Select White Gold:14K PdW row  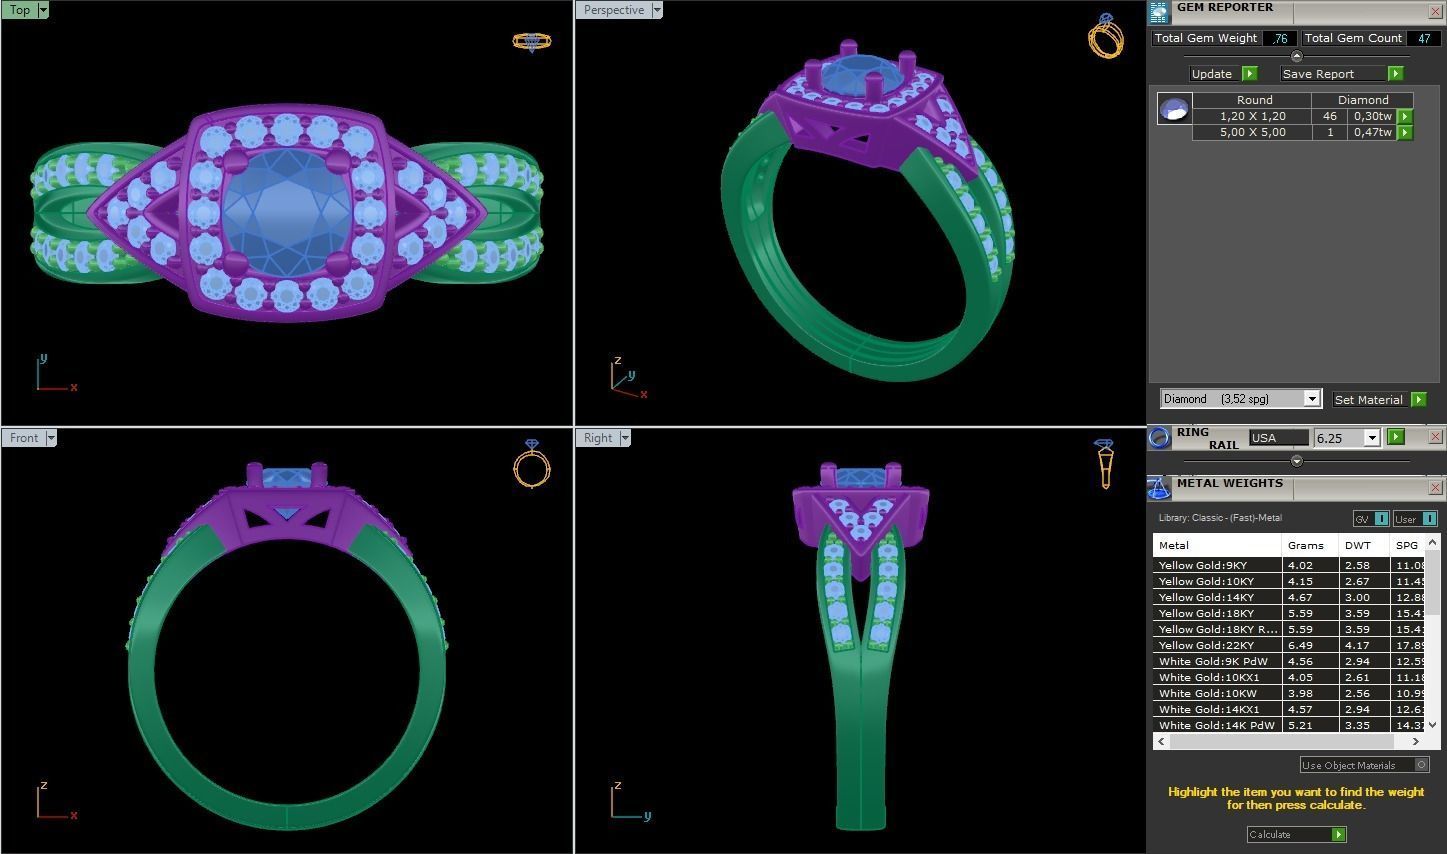click(1289, 725)
